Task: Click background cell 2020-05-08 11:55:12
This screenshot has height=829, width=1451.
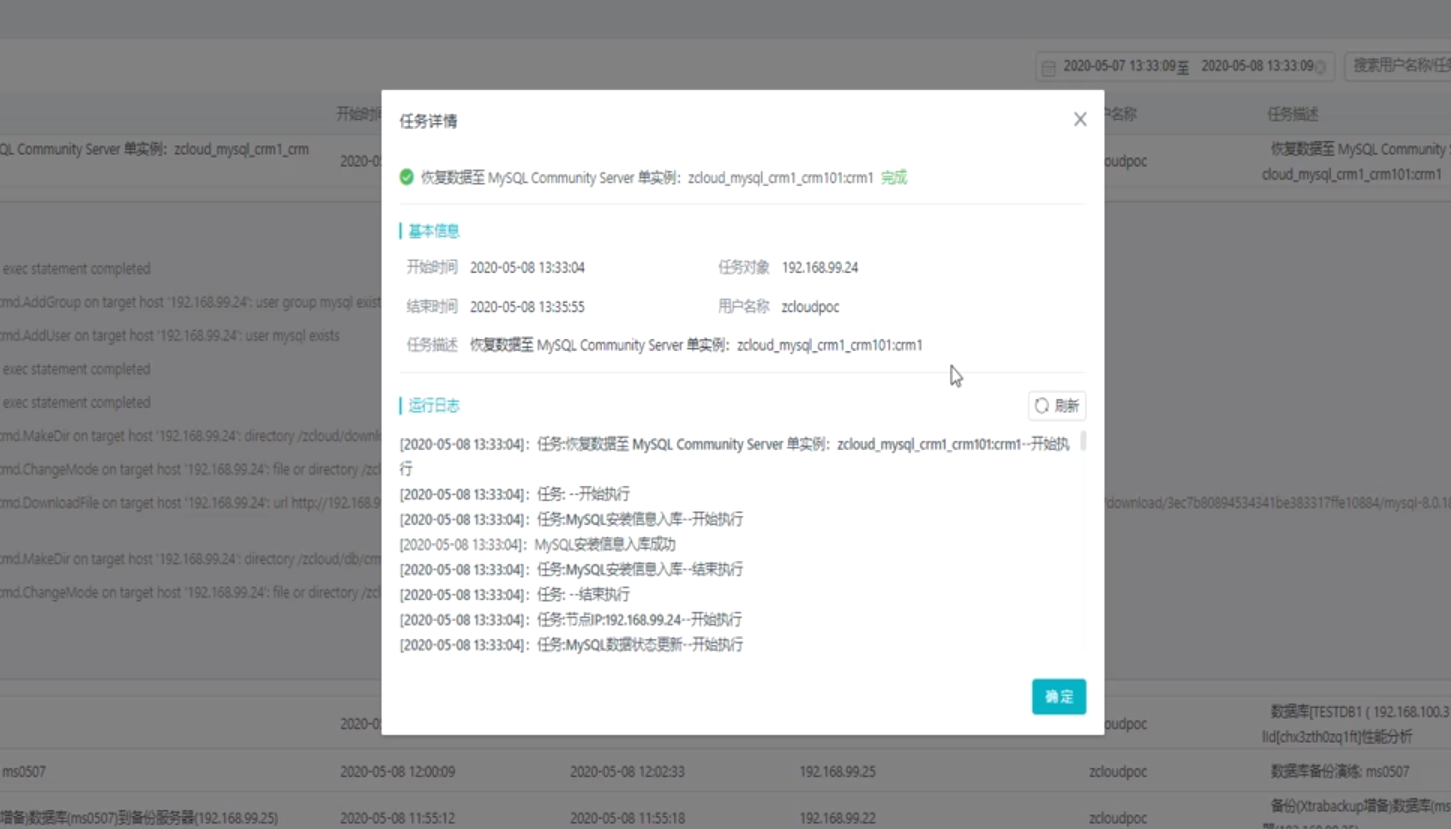Action: coord(397,818)
